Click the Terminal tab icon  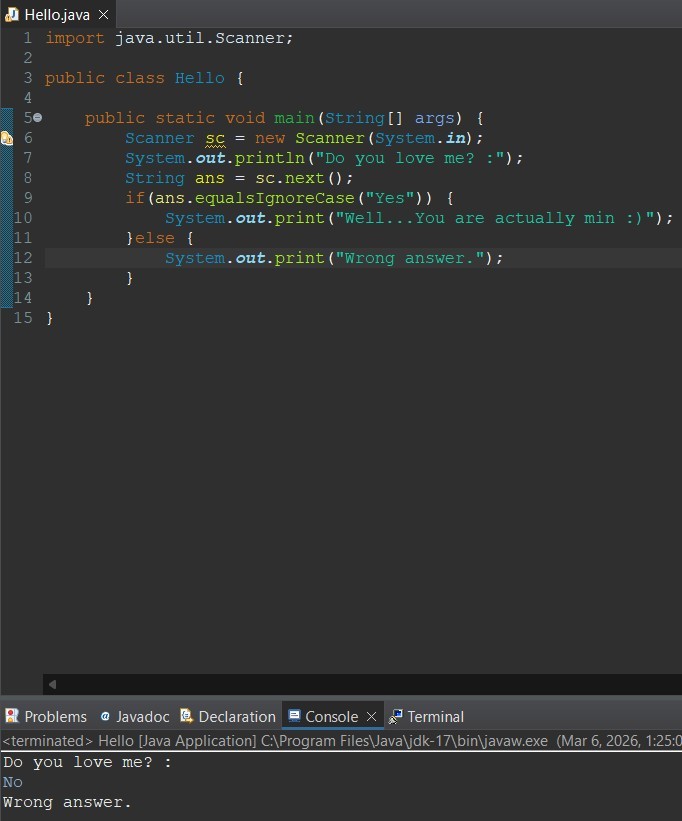pos(396,716)
